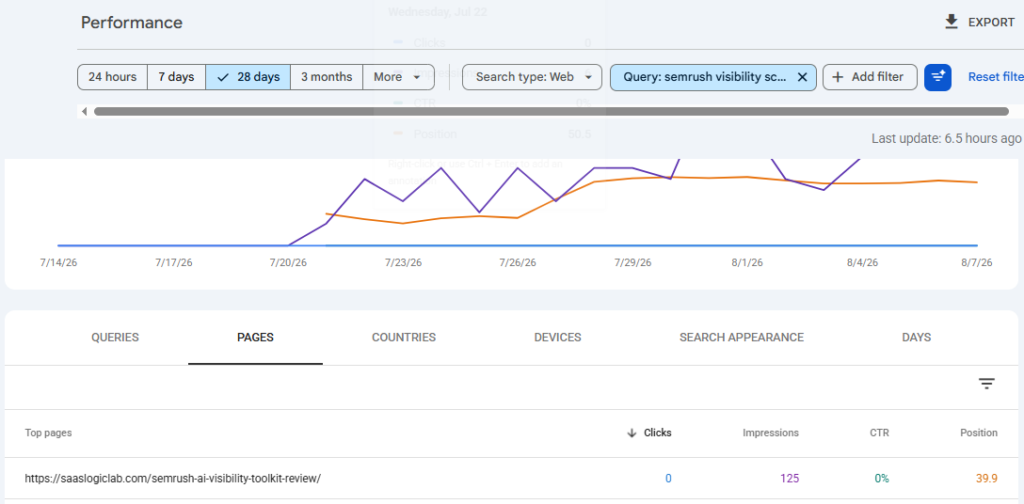Viewport: 1024px width, 504px height.
Task: Remove the semrush visibility query filter
Action: pos(803,77)
